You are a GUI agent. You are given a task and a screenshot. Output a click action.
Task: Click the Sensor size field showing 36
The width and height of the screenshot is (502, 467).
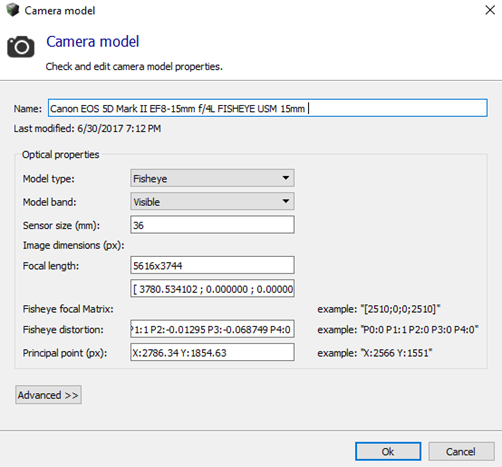(212, 225)
